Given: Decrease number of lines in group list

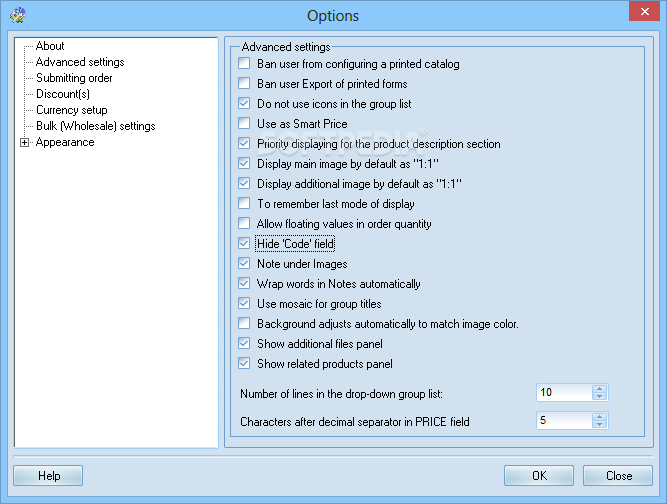Looking at the screenshot, I should [x=599, y=397].
